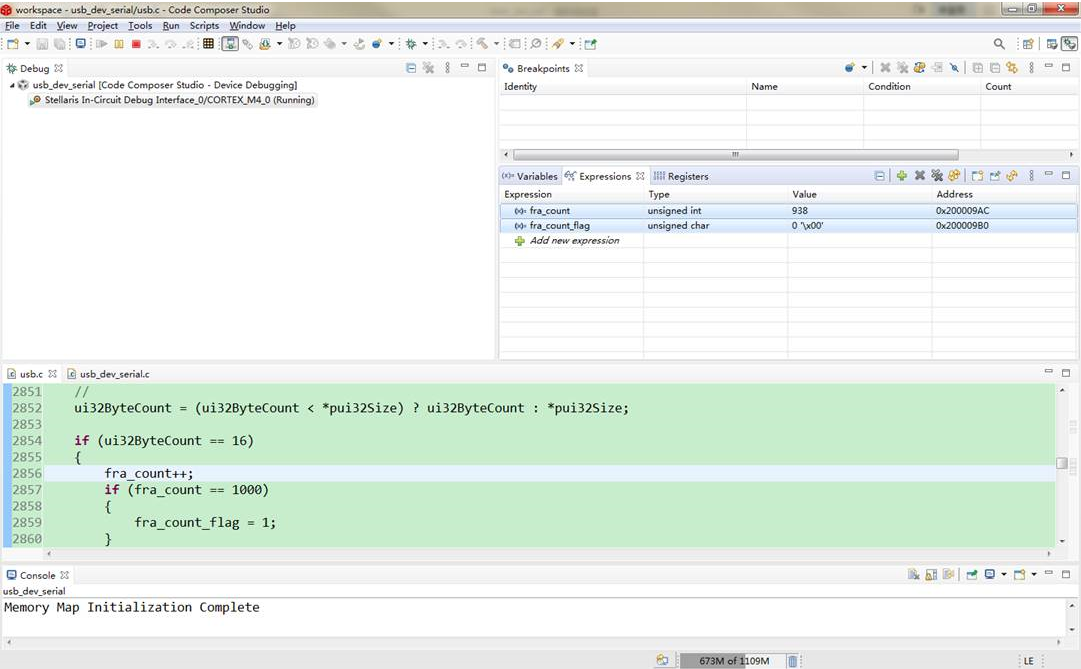The width and height of the screenshot is (1081, 669).
Task: Toggle Skip All Breakpoints in Breakpoints panel
Action: click(x=953, y=68)
